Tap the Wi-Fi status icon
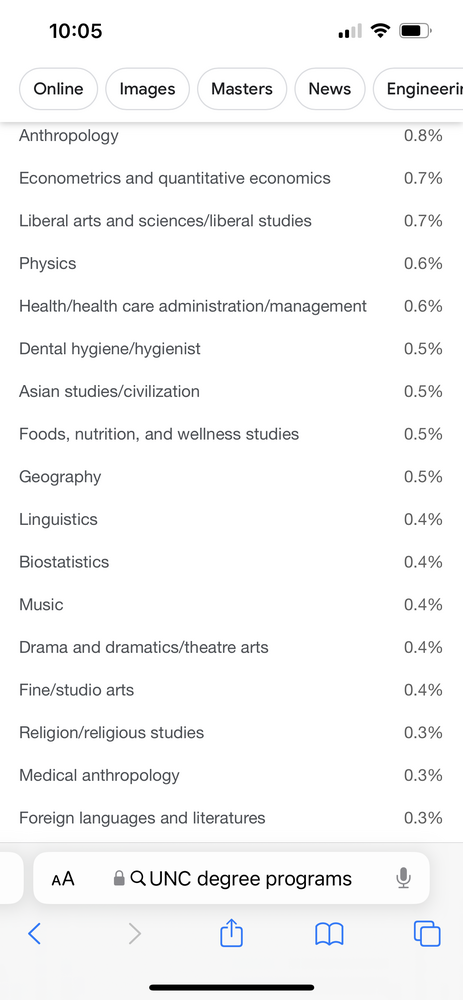The image size is (463, 1000). (x=381, y=30)
